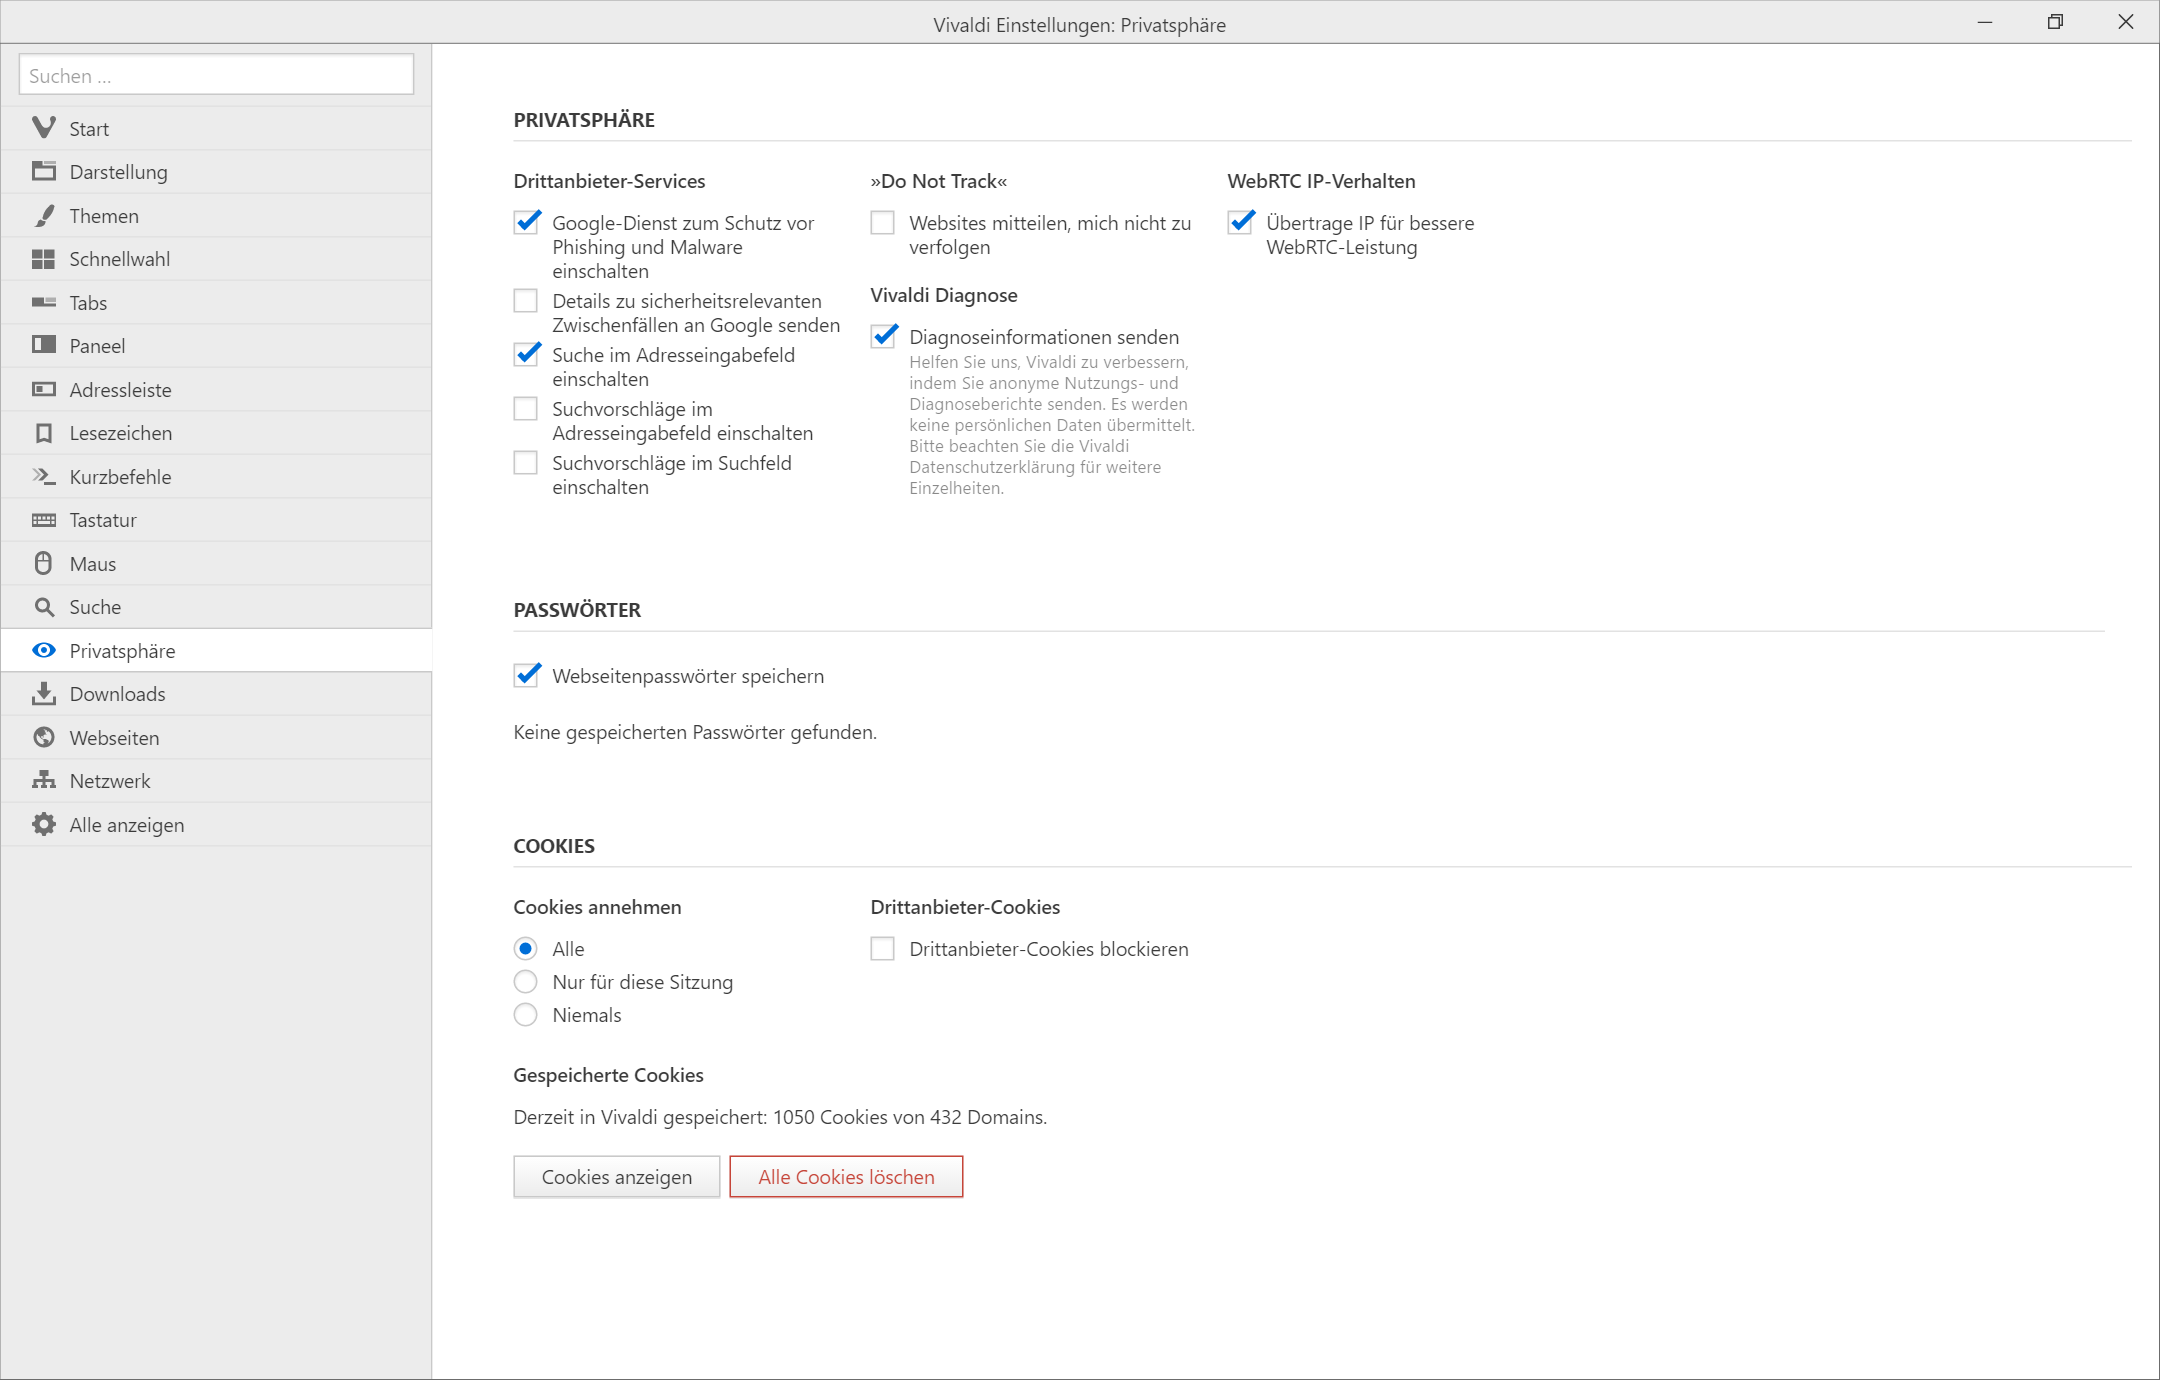Open Kurzbefehle via command prompt icon

click(x=43, y=476)
